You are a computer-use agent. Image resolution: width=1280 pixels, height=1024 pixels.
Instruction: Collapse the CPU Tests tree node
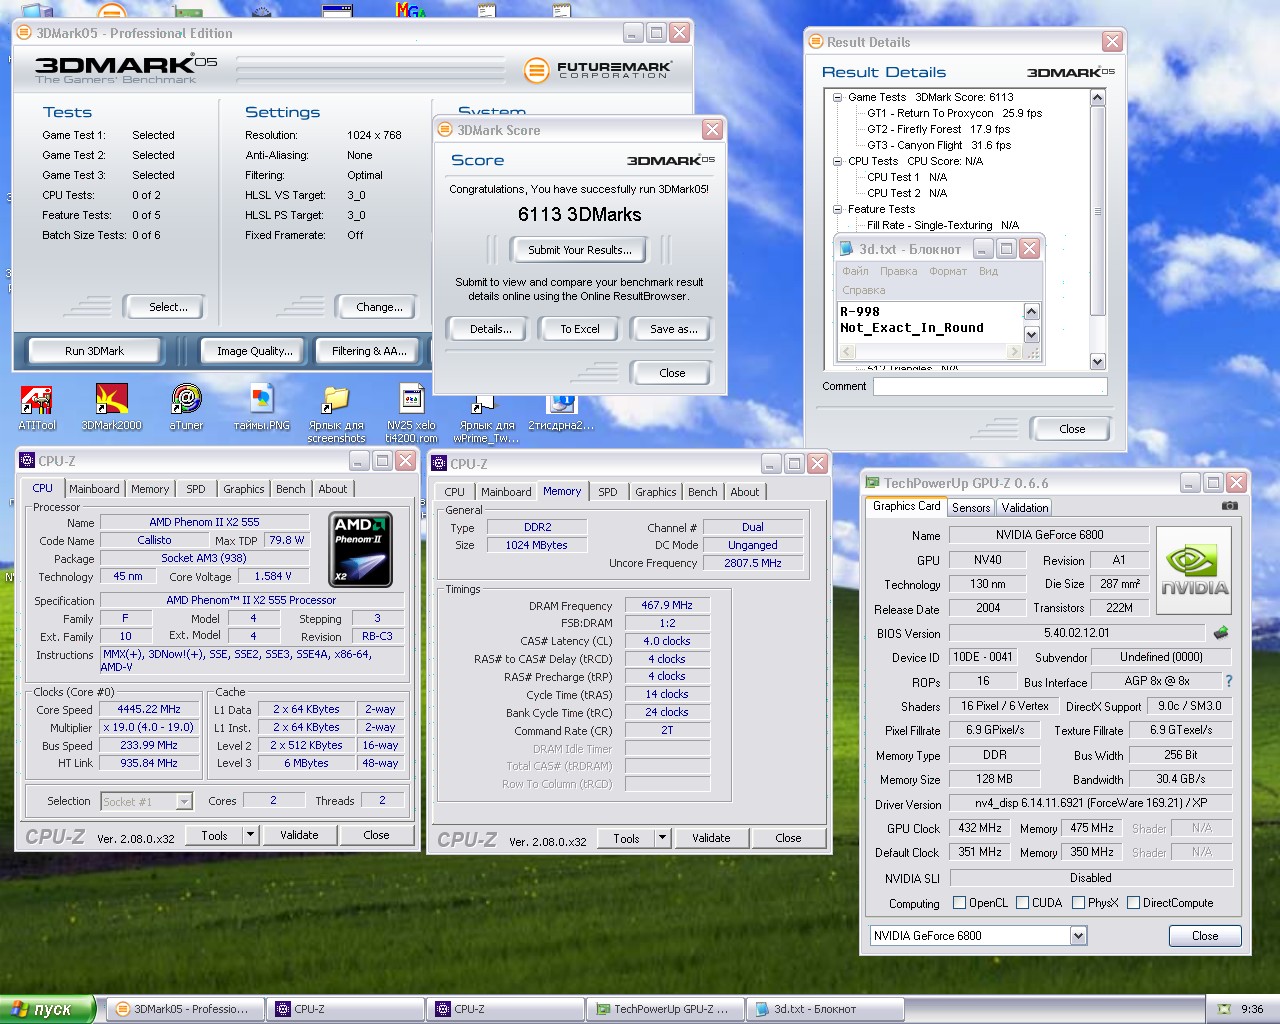(838, 161)
